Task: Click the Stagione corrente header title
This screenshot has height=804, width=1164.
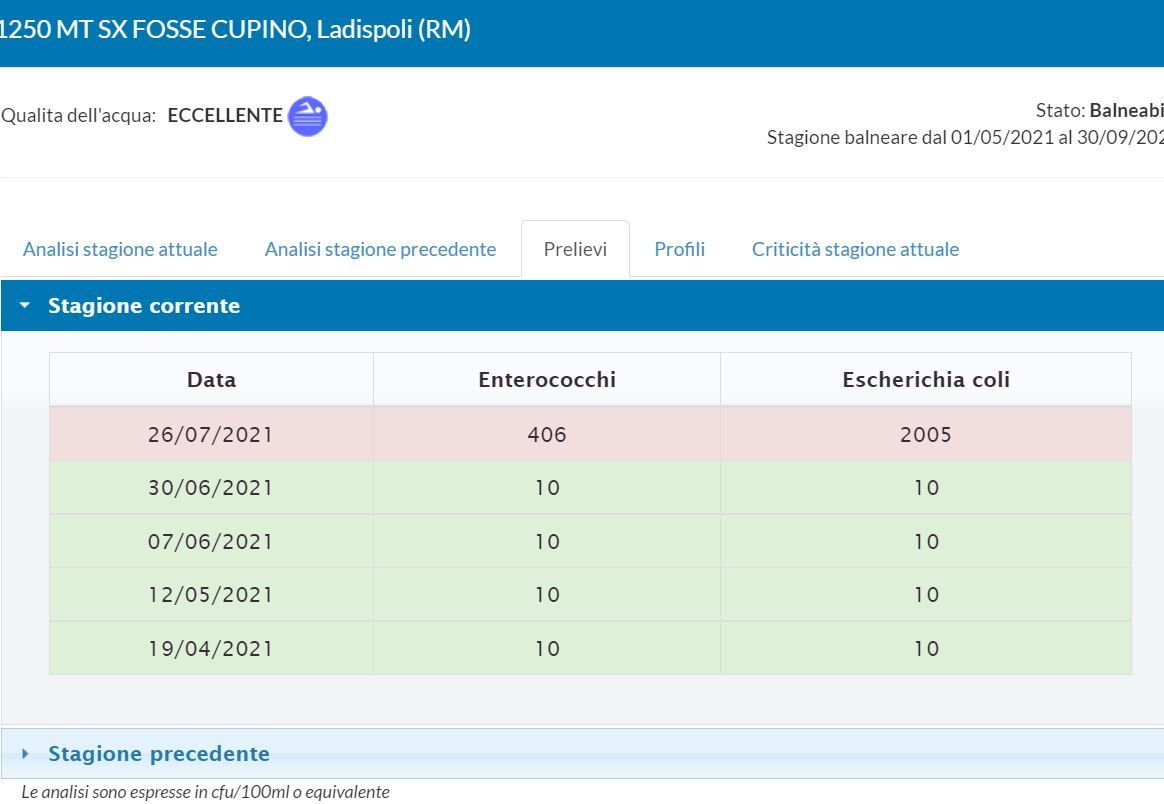Action: (144, 305)
